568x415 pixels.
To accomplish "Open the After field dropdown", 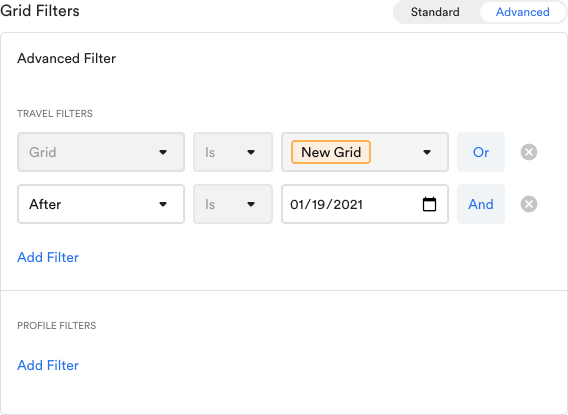I will [101, 204].
